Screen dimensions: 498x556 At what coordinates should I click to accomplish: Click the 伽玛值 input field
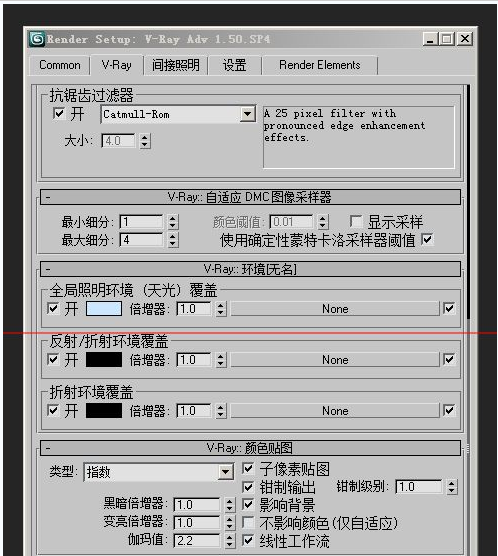point(197,541)
